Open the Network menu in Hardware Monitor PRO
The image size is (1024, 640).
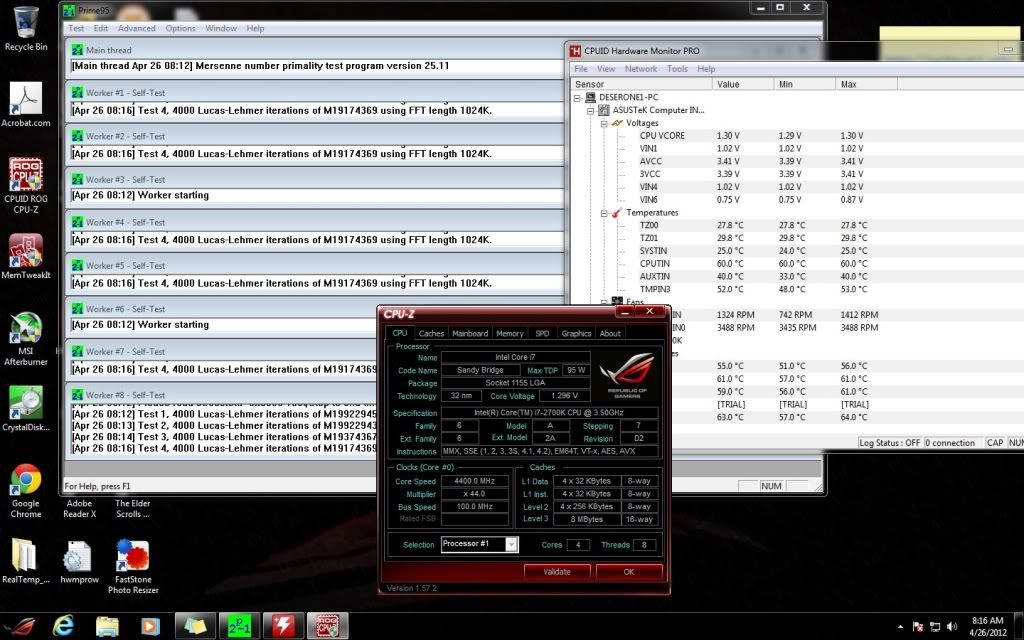(641, 69)
